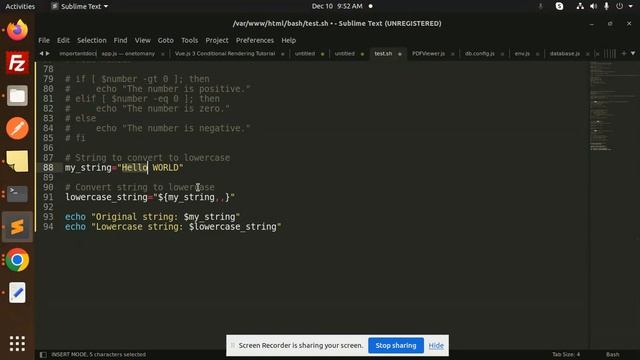Click the word WORLD on line 88
Viewport: 640px width, 360px height.
click(x=165, y=168)
